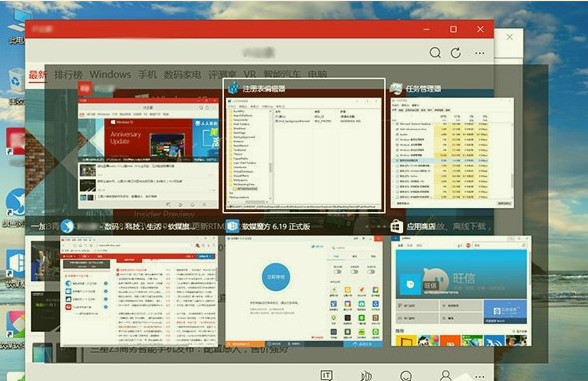This screenshot has width=588, height=381.
Task: Click the 软媒魔方 cube title icon
Action: [232, 226]
